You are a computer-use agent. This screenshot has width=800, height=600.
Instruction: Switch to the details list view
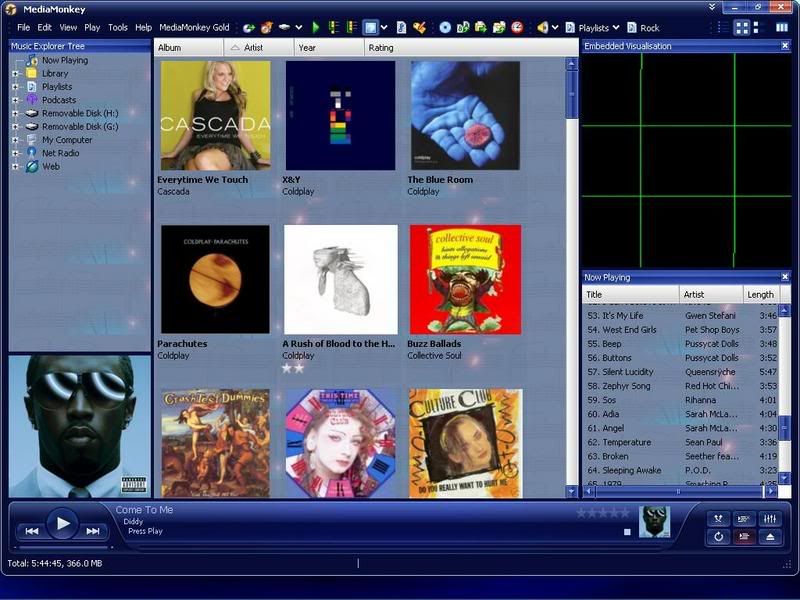click(x=722, y=28)
